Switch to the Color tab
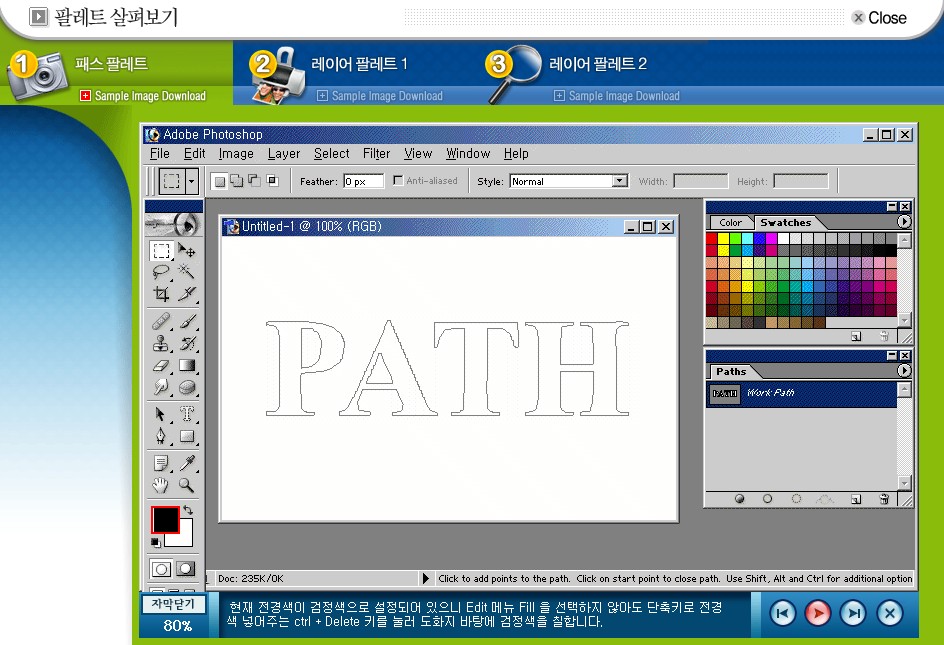944x645 pixels. (730, 222)
